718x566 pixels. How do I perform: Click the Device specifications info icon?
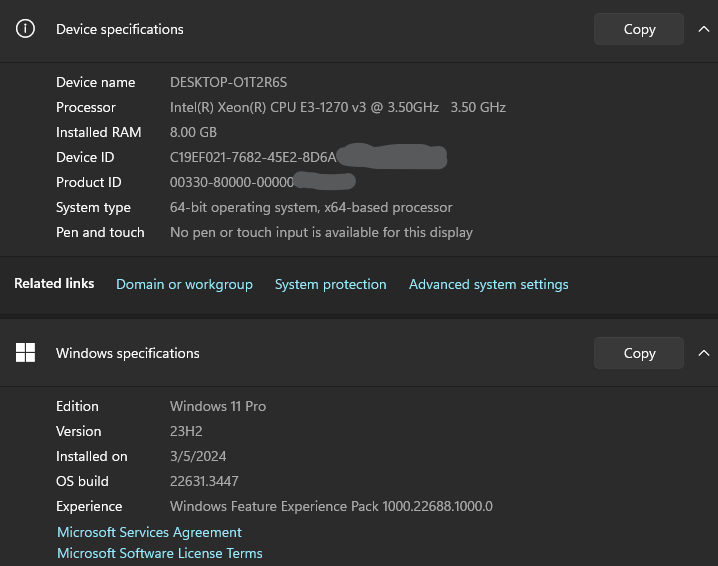(x=26, y=29)
